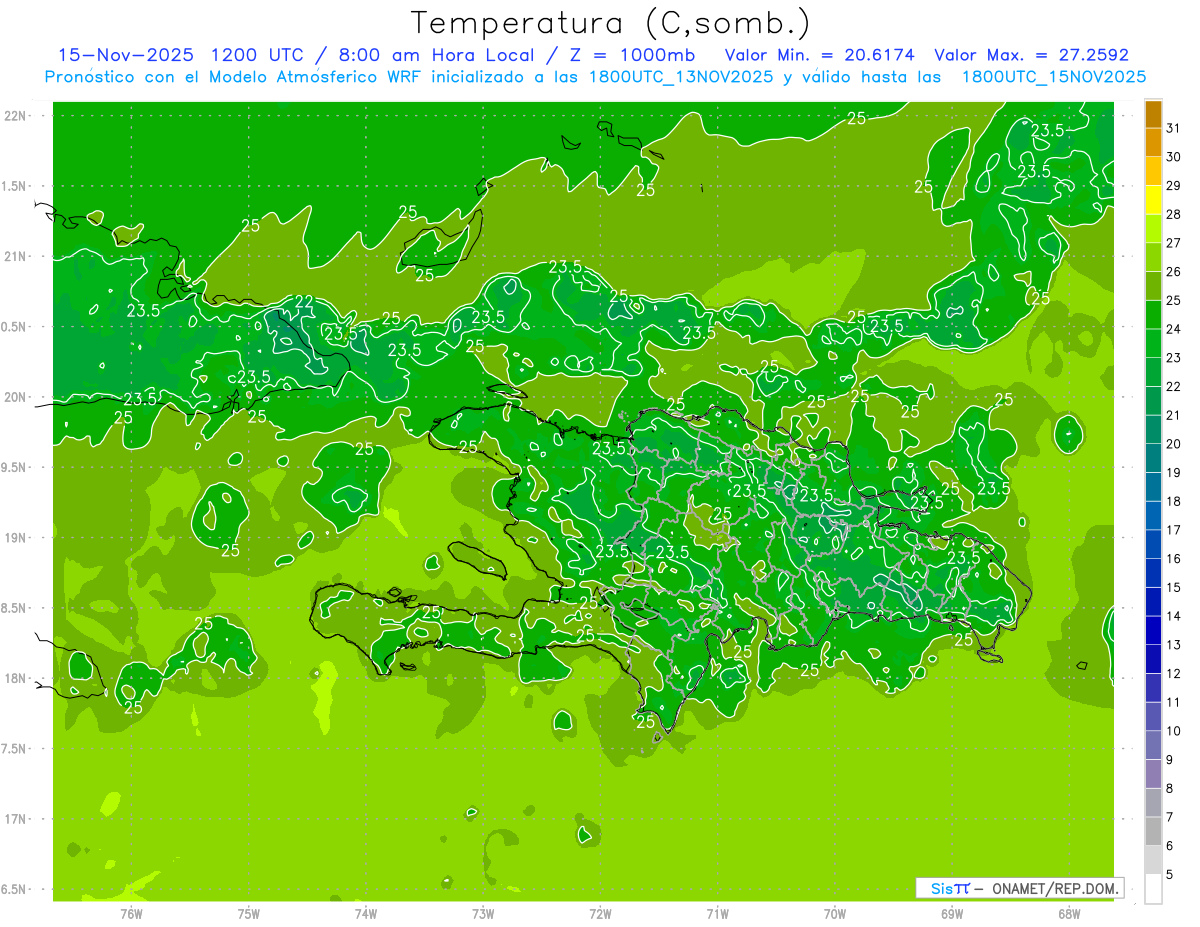Screen dimensions: 1200x927
Task: Pick the dark orange swatch above 31
Action: (x=1153, y=114)
